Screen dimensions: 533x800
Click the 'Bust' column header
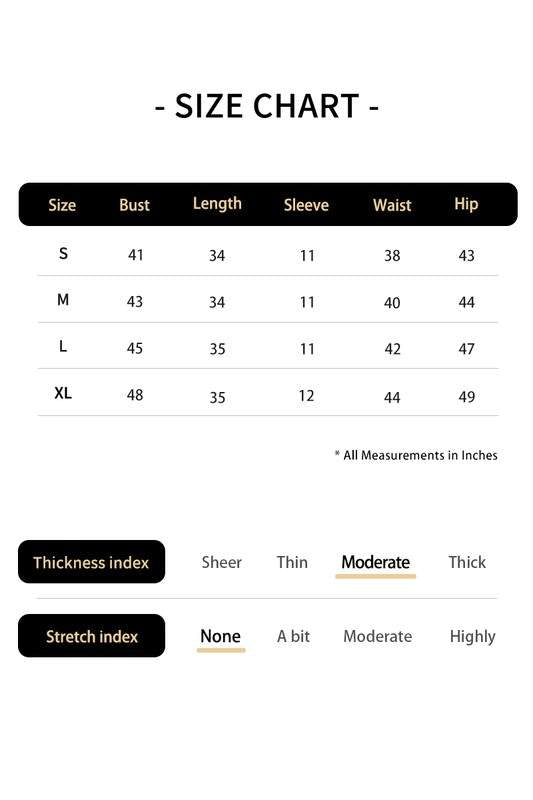tap(135, 205)
